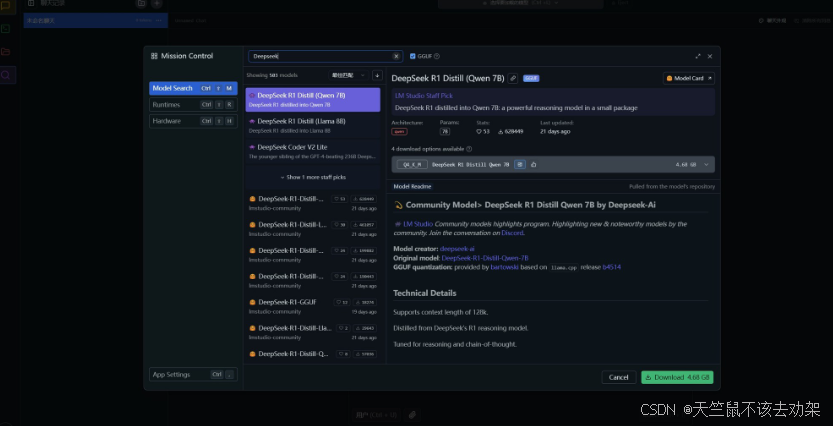This screenshot has width=833, height=426.
Task: Click the blue icon beside DeepSeek R1 Distill Qwen 7B file
Action: [x=520, y=165]
